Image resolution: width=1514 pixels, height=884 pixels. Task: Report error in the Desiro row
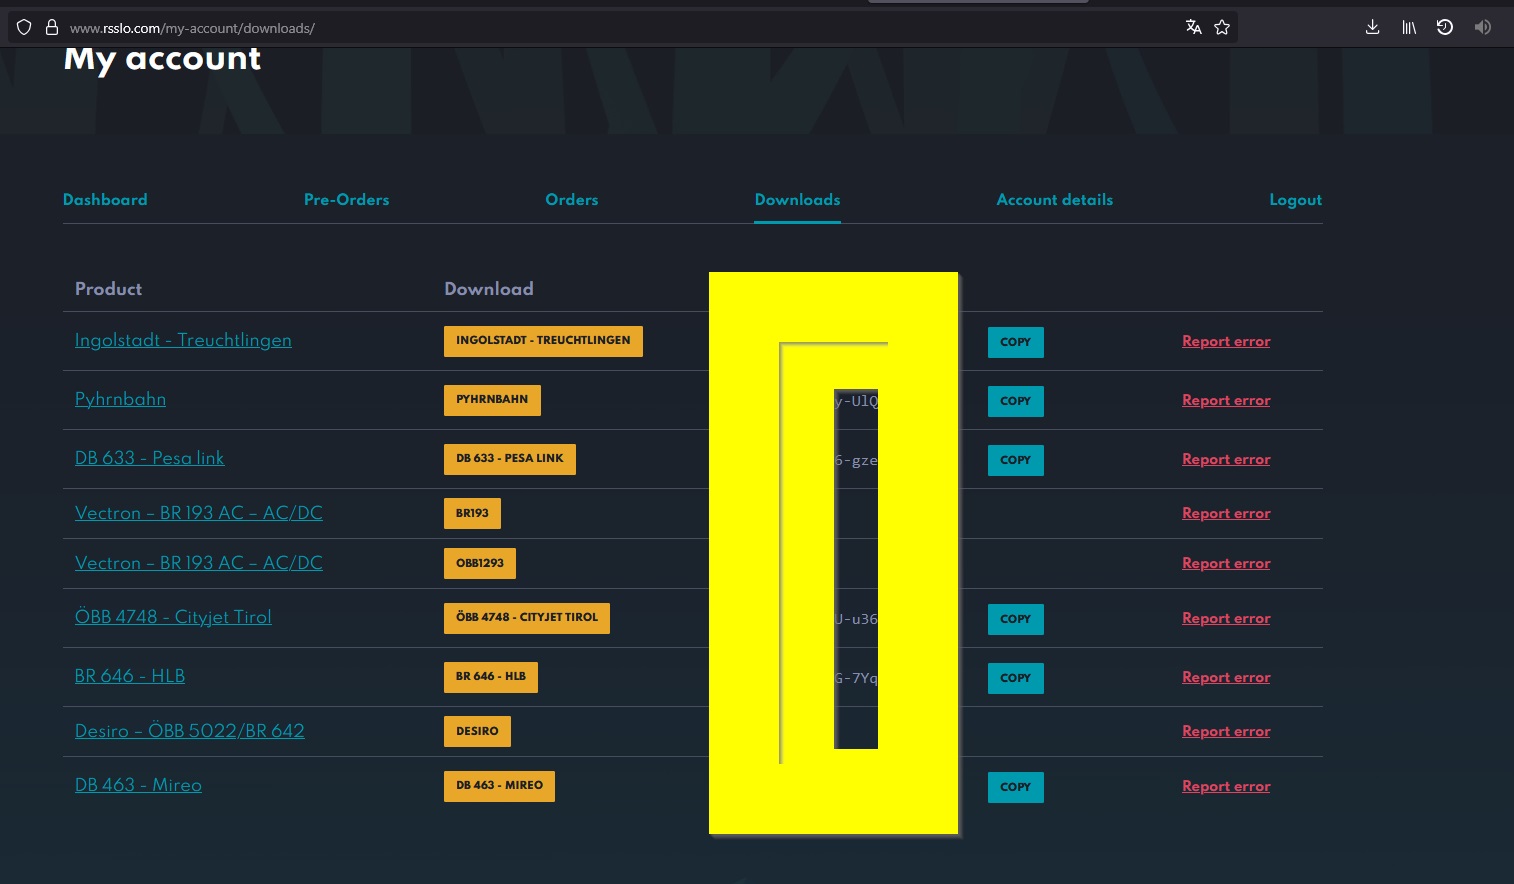[x=1226, y=731]
